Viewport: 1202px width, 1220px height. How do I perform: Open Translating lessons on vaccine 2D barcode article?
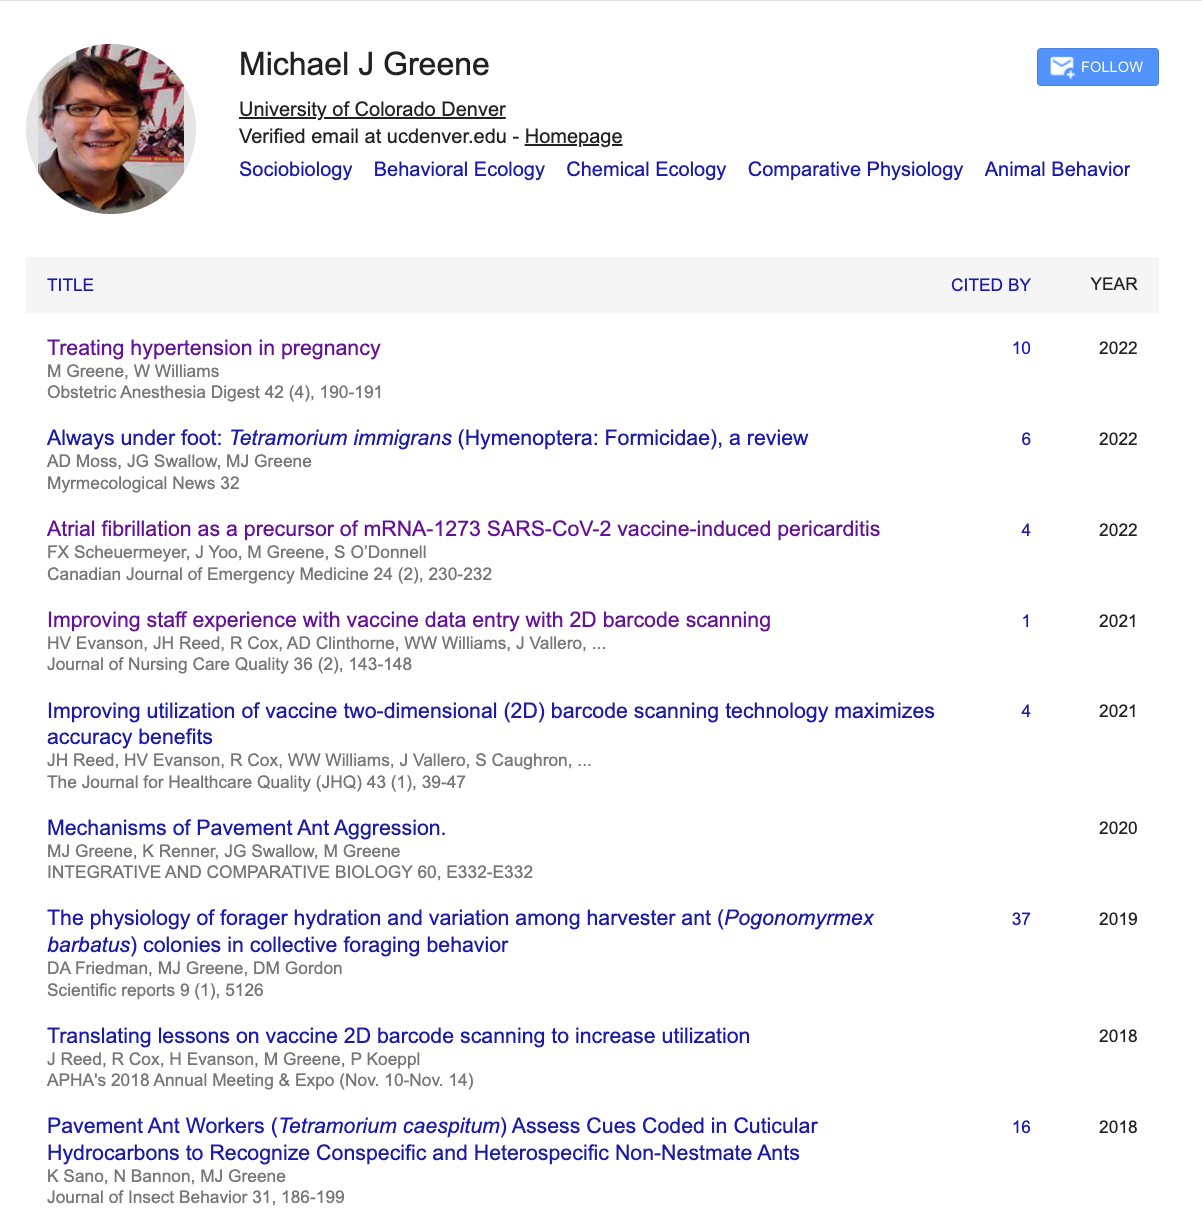[x=398, y=1036]
